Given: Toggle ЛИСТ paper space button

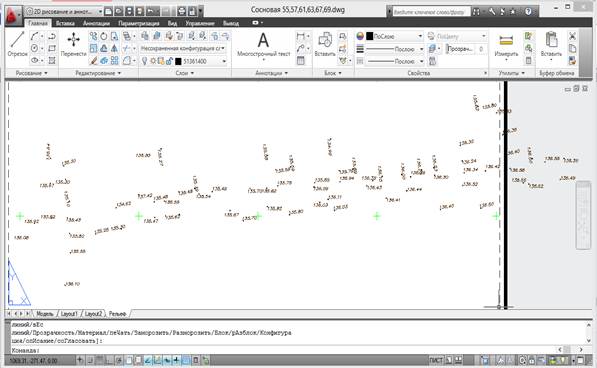Looking at the screenshot, I should point(436,360).
